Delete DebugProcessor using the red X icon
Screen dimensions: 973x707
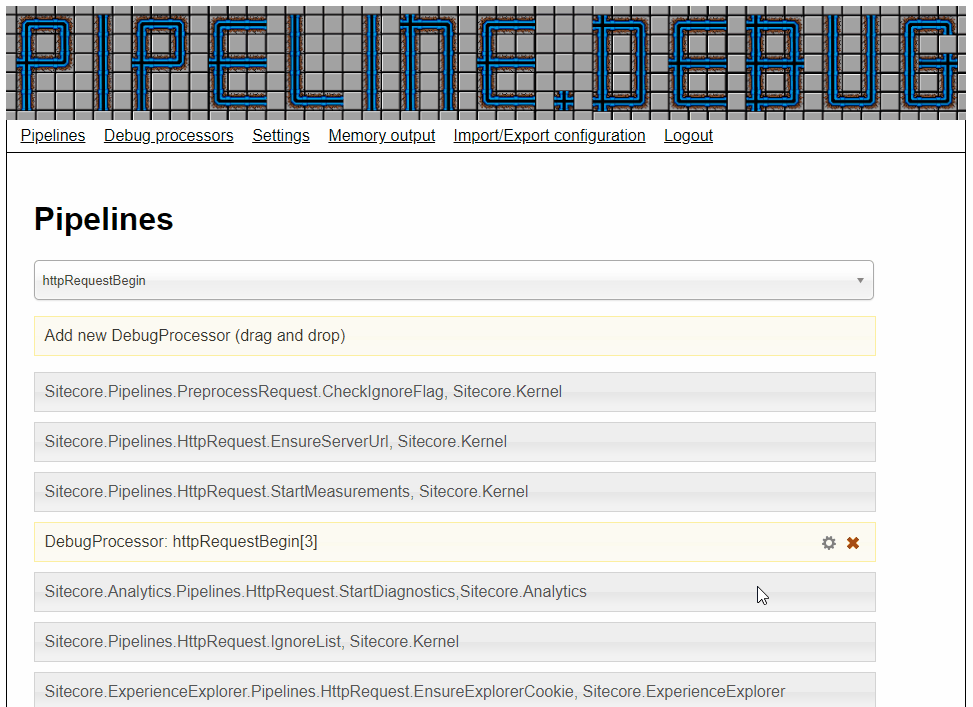click(852, 543)
